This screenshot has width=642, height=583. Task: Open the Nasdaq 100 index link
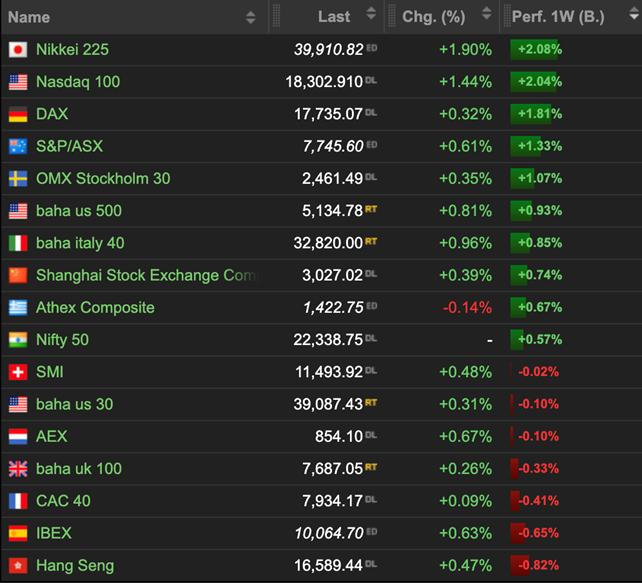78,82
